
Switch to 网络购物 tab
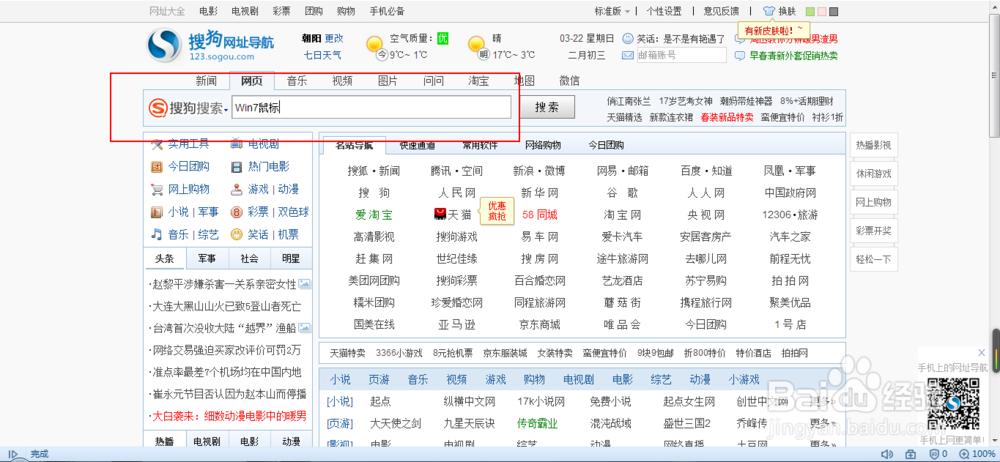tap(543, 145)
